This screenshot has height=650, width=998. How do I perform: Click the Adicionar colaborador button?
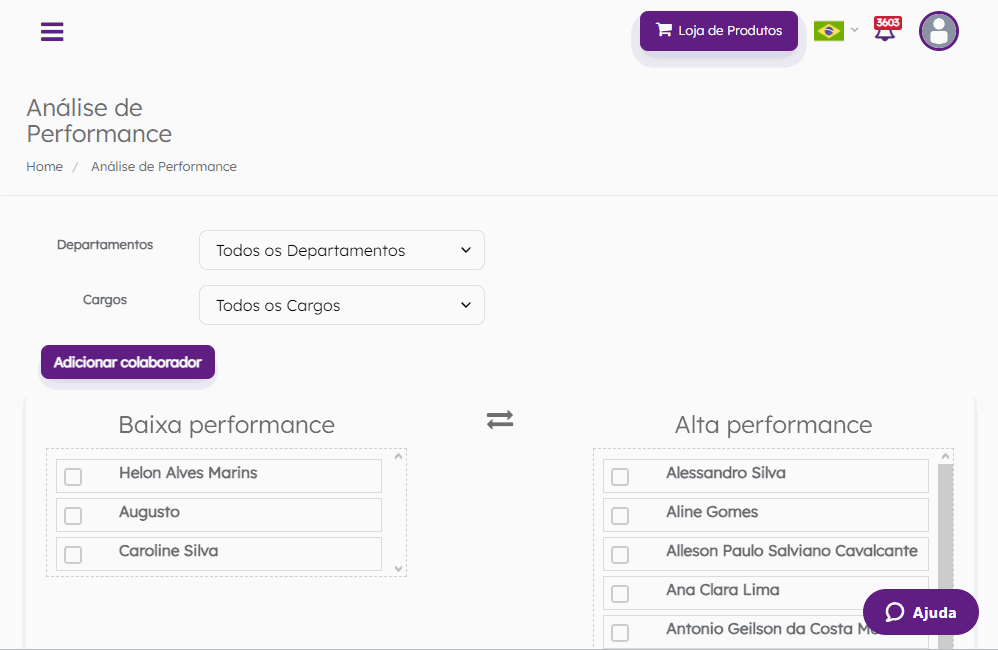coord(127,362)
